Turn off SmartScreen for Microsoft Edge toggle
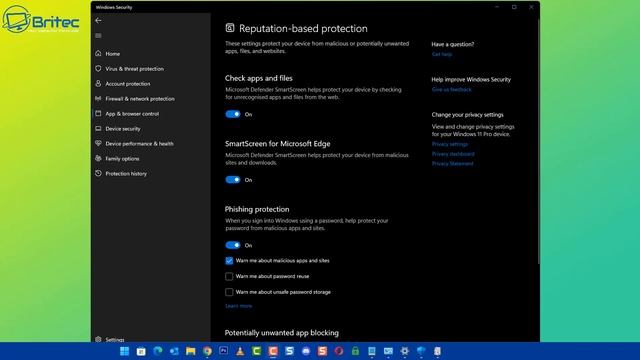 (x=233, y=180)
